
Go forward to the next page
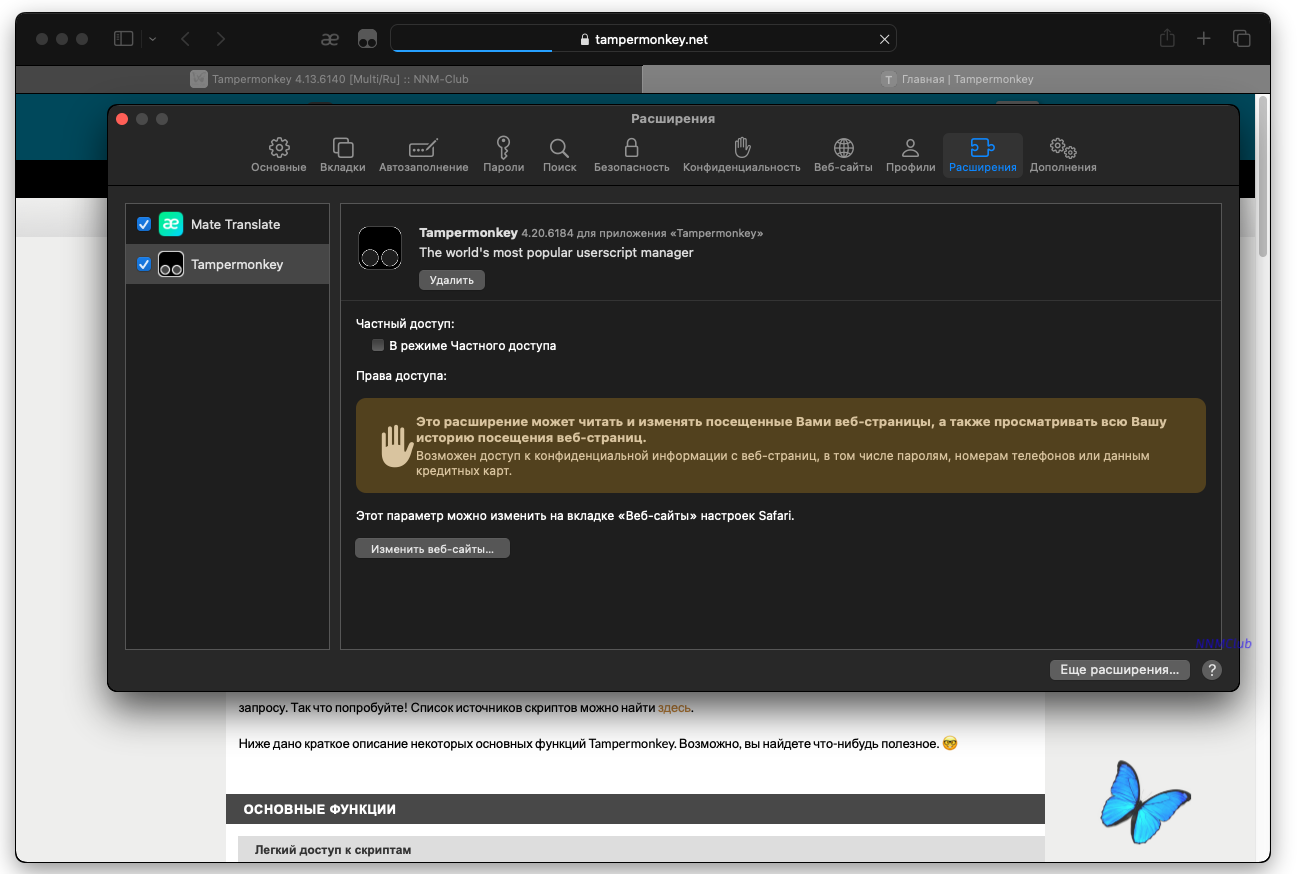click(221, 39)
